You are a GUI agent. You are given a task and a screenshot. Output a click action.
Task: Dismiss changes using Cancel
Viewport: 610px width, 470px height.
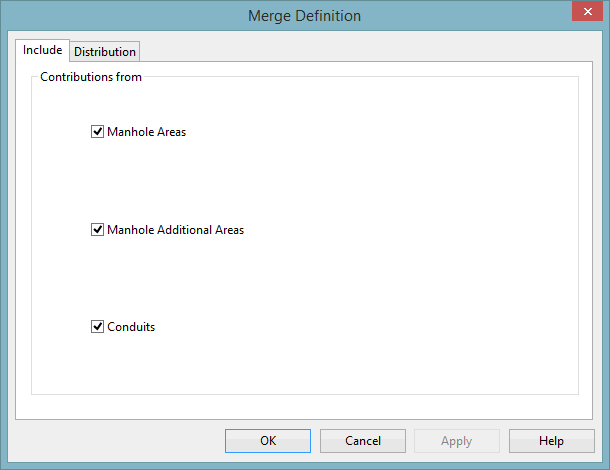(363, 441)
